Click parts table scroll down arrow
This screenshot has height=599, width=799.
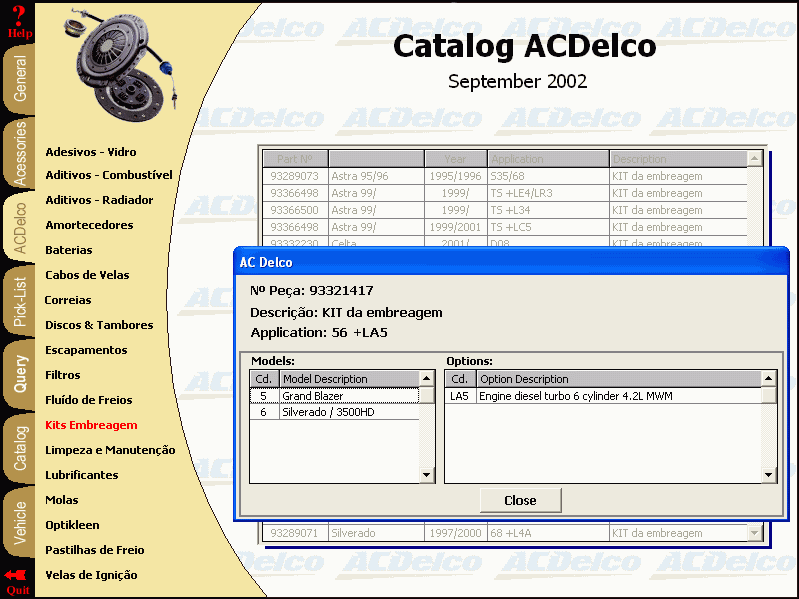pyautogui.click(x=755, y=533)
